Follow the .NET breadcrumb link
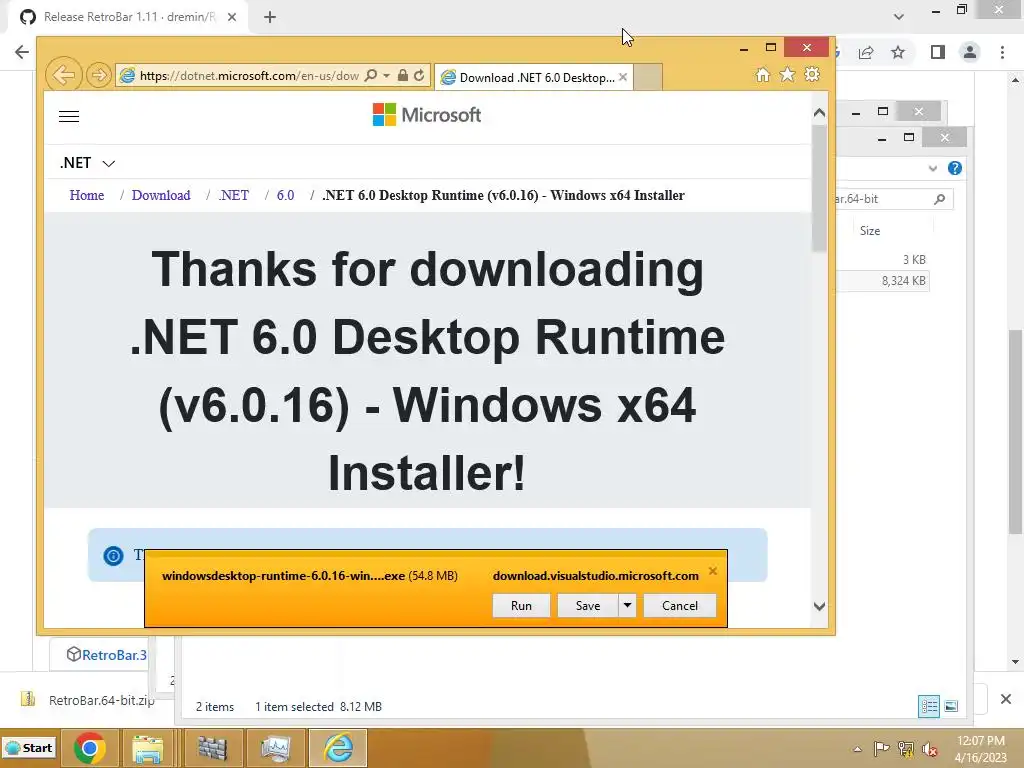The image size is (1024, 768). [x=234, y=195]
